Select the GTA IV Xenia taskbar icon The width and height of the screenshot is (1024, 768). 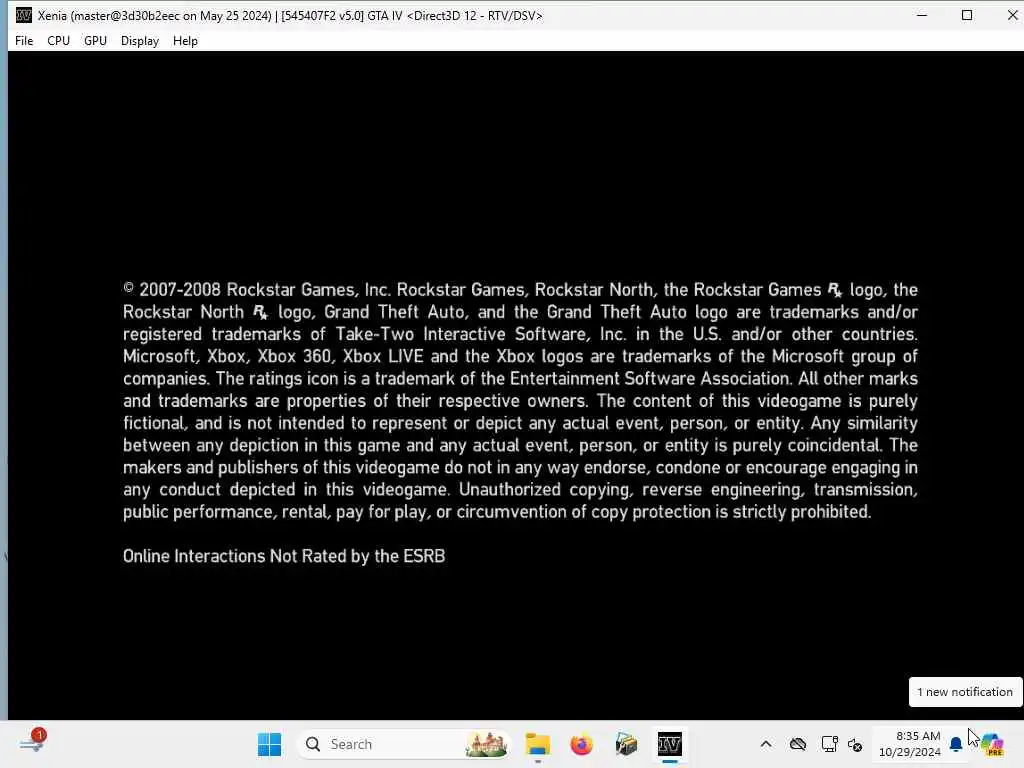[x=669, y=744]
